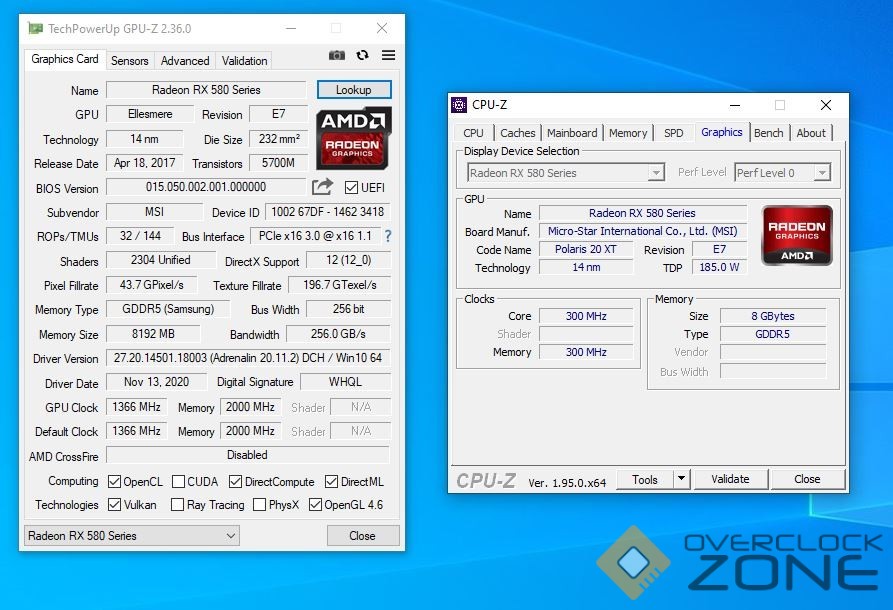Viewport: 893px width, 610px height.
Task: Click the BIOS export share icon
Action: [322, 187]
